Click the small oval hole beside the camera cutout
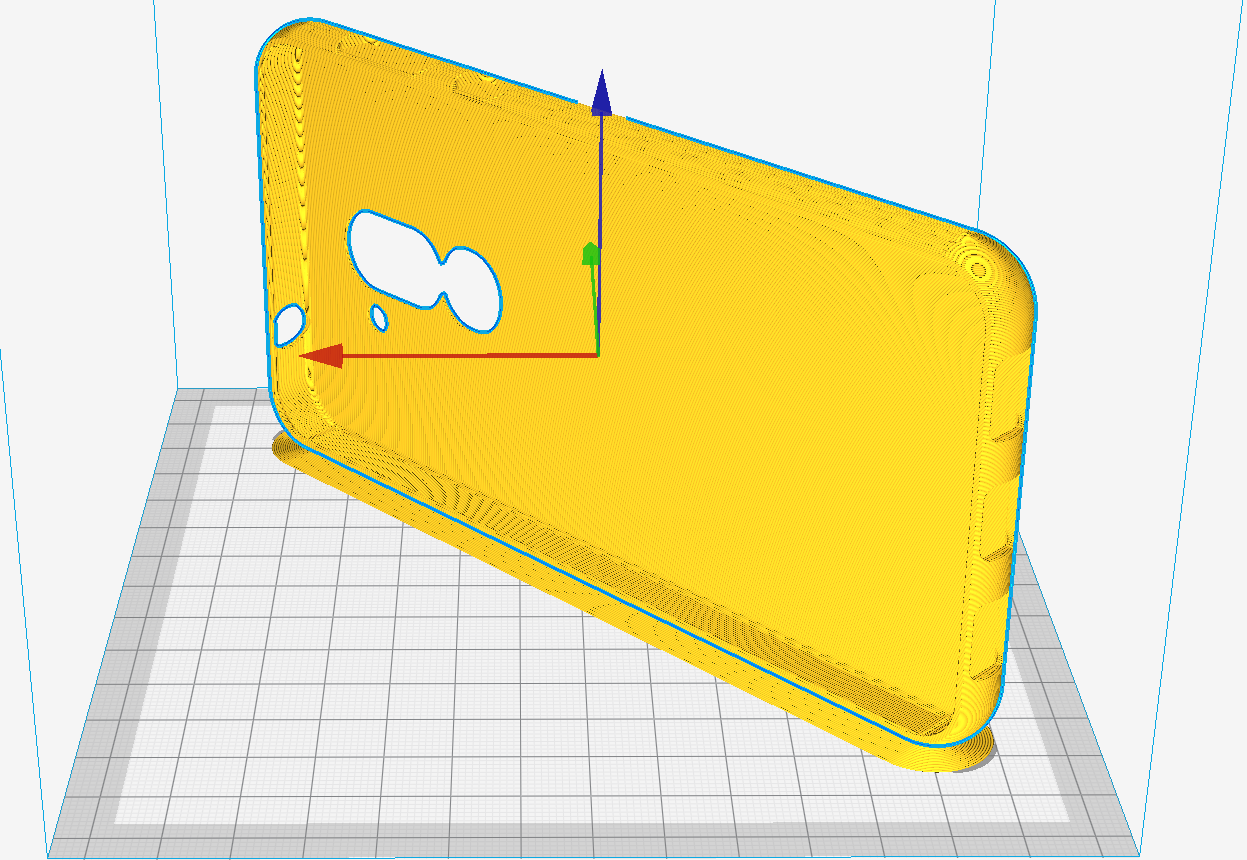The width and height of the screenshot is (1247, 860). [379, 317]
